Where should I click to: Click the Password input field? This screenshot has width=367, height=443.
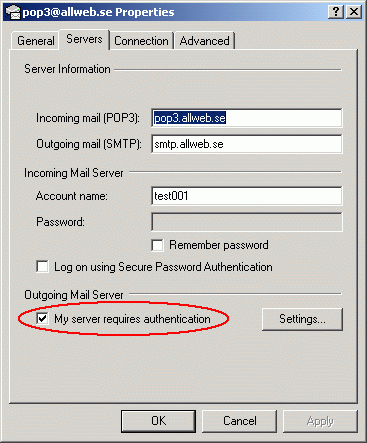coord(247,222)
